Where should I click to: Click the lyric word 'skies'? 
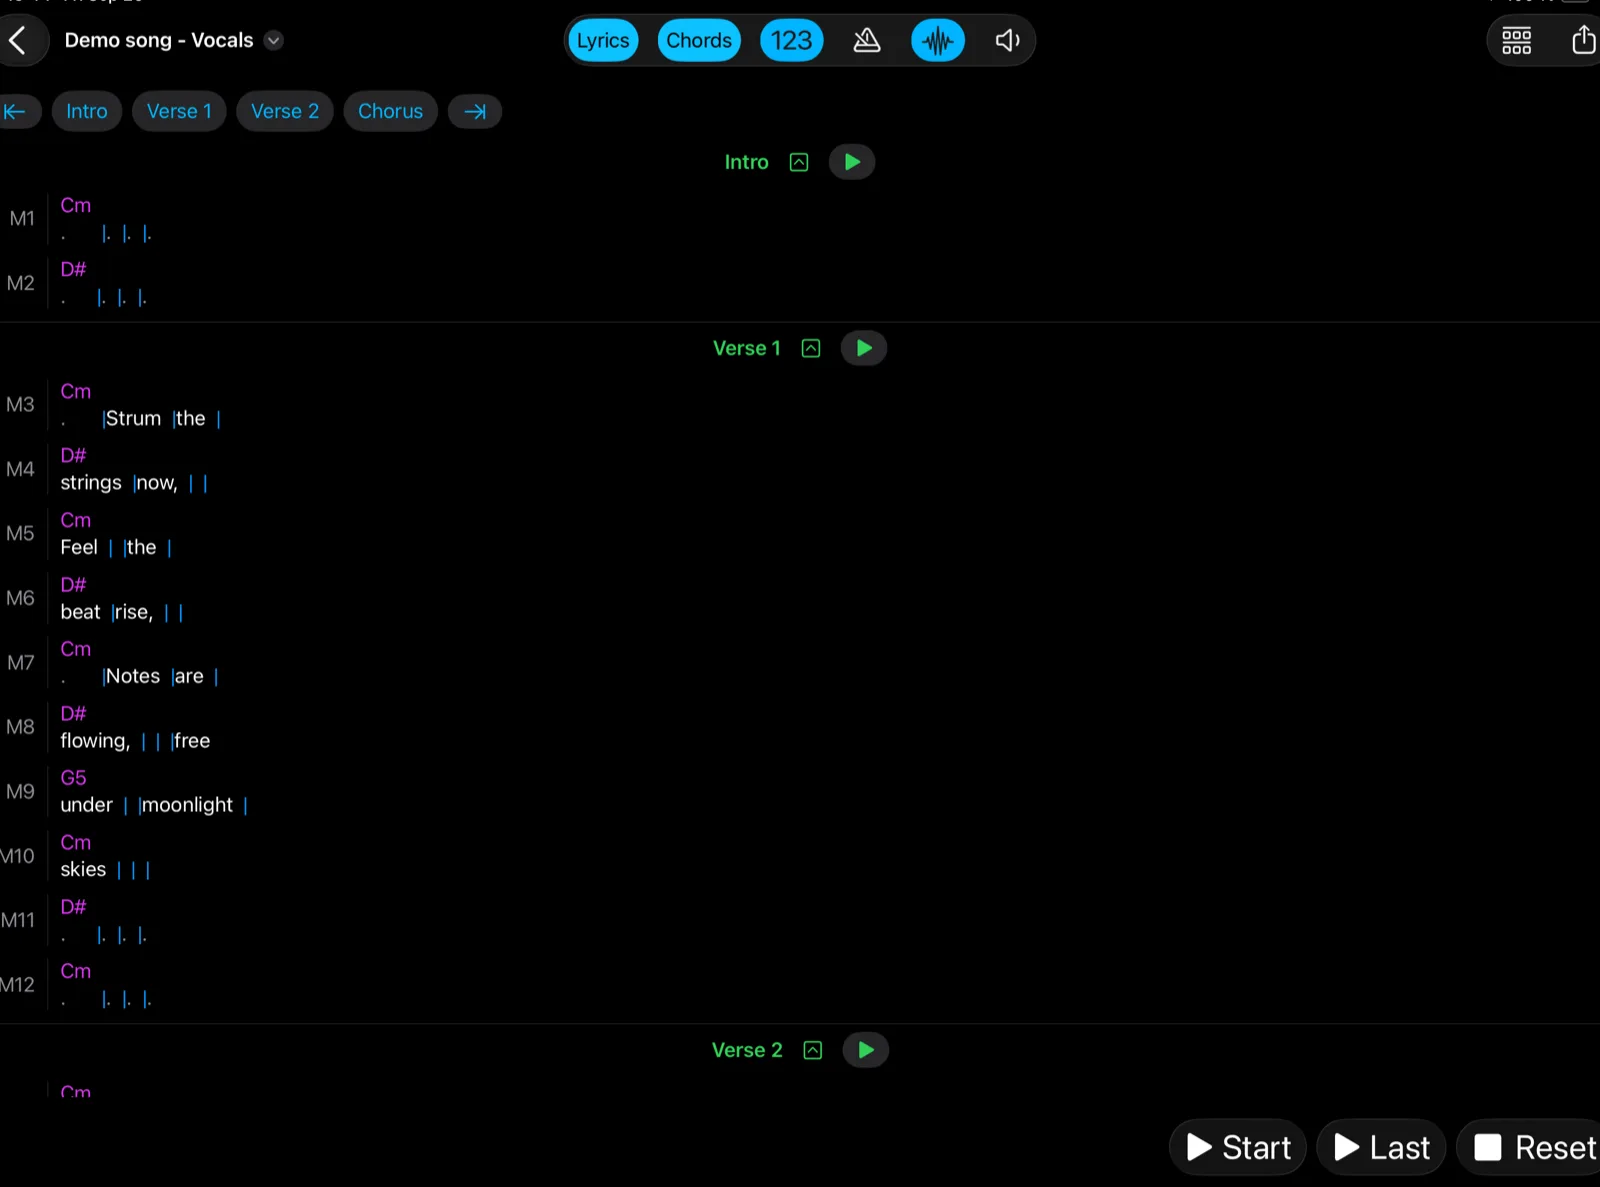point(83,869)
